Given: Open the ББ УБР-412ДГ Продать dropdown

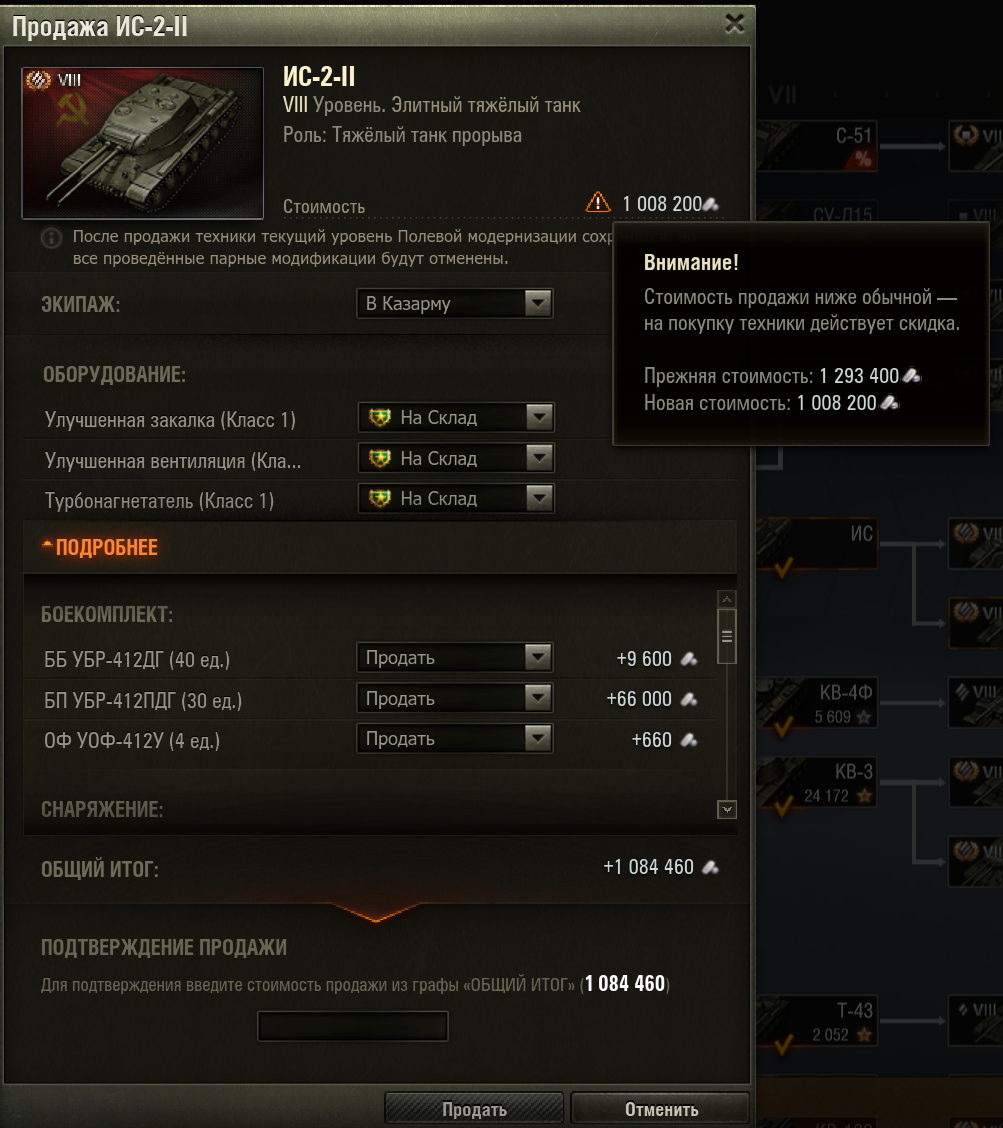Looking at the screenshot, I should pyautogui.click(x=455, y=658).
